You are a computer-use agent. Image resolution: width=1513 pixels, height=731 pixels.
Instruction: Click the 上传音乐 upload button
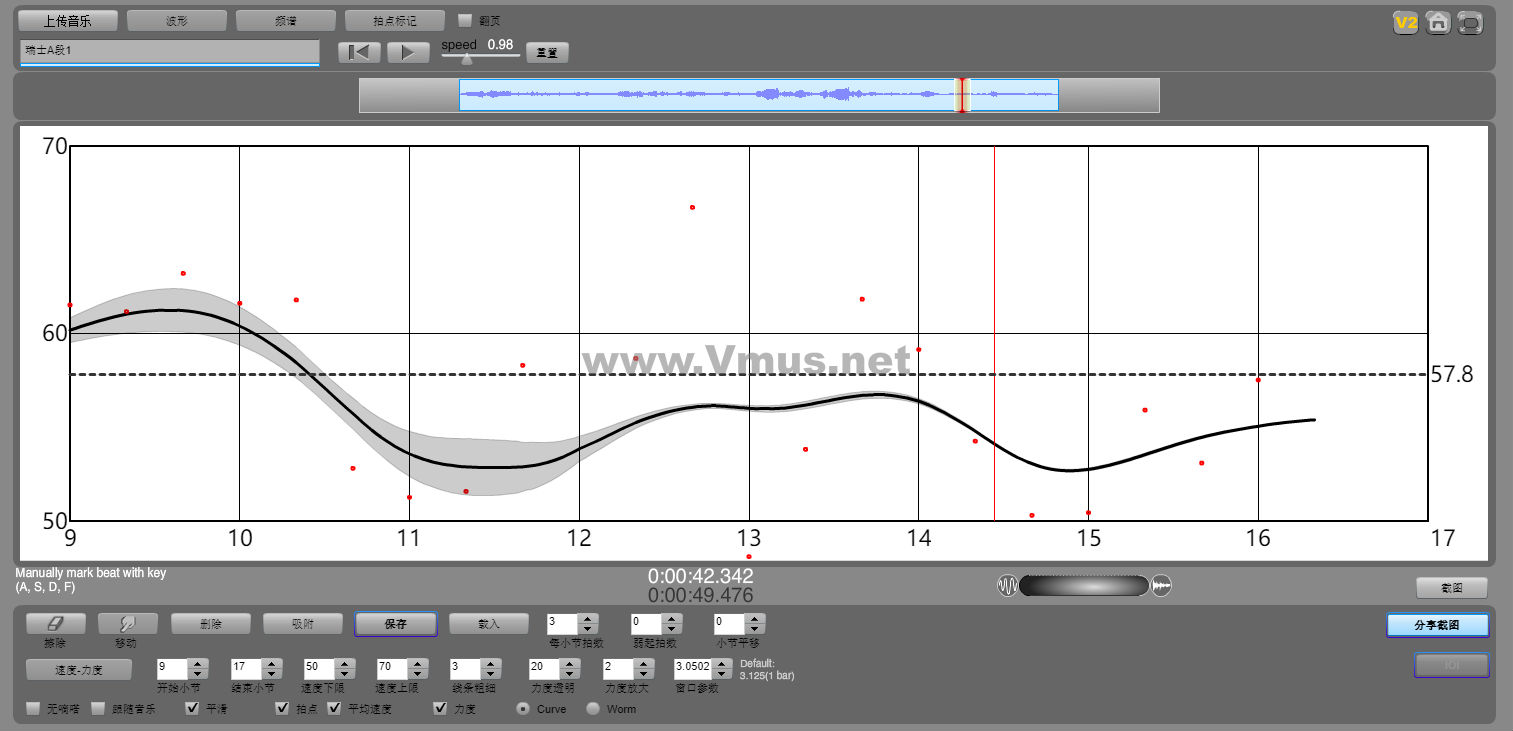68,20
